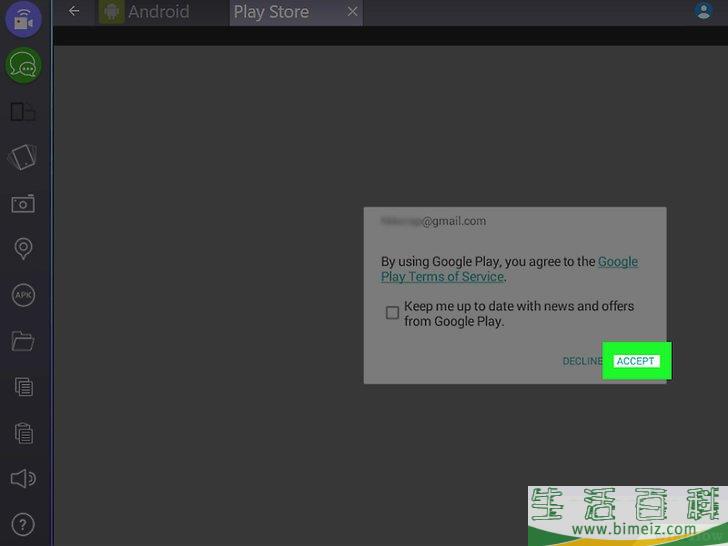Click the gmail.com account address text

pyautogui.click(x=433, y=221)
